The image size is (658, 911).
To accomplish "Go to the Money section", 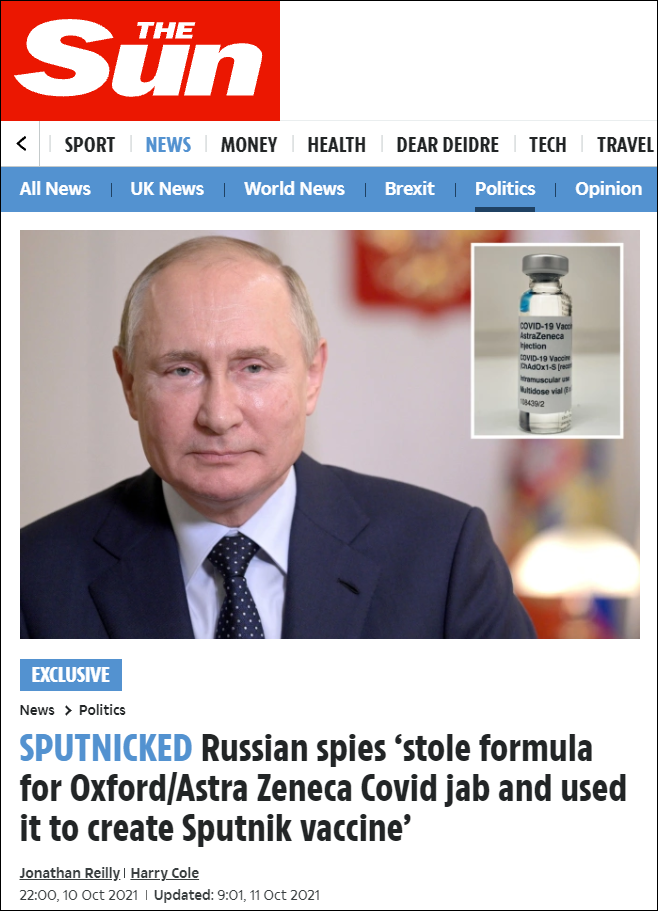I will point(249,145).
